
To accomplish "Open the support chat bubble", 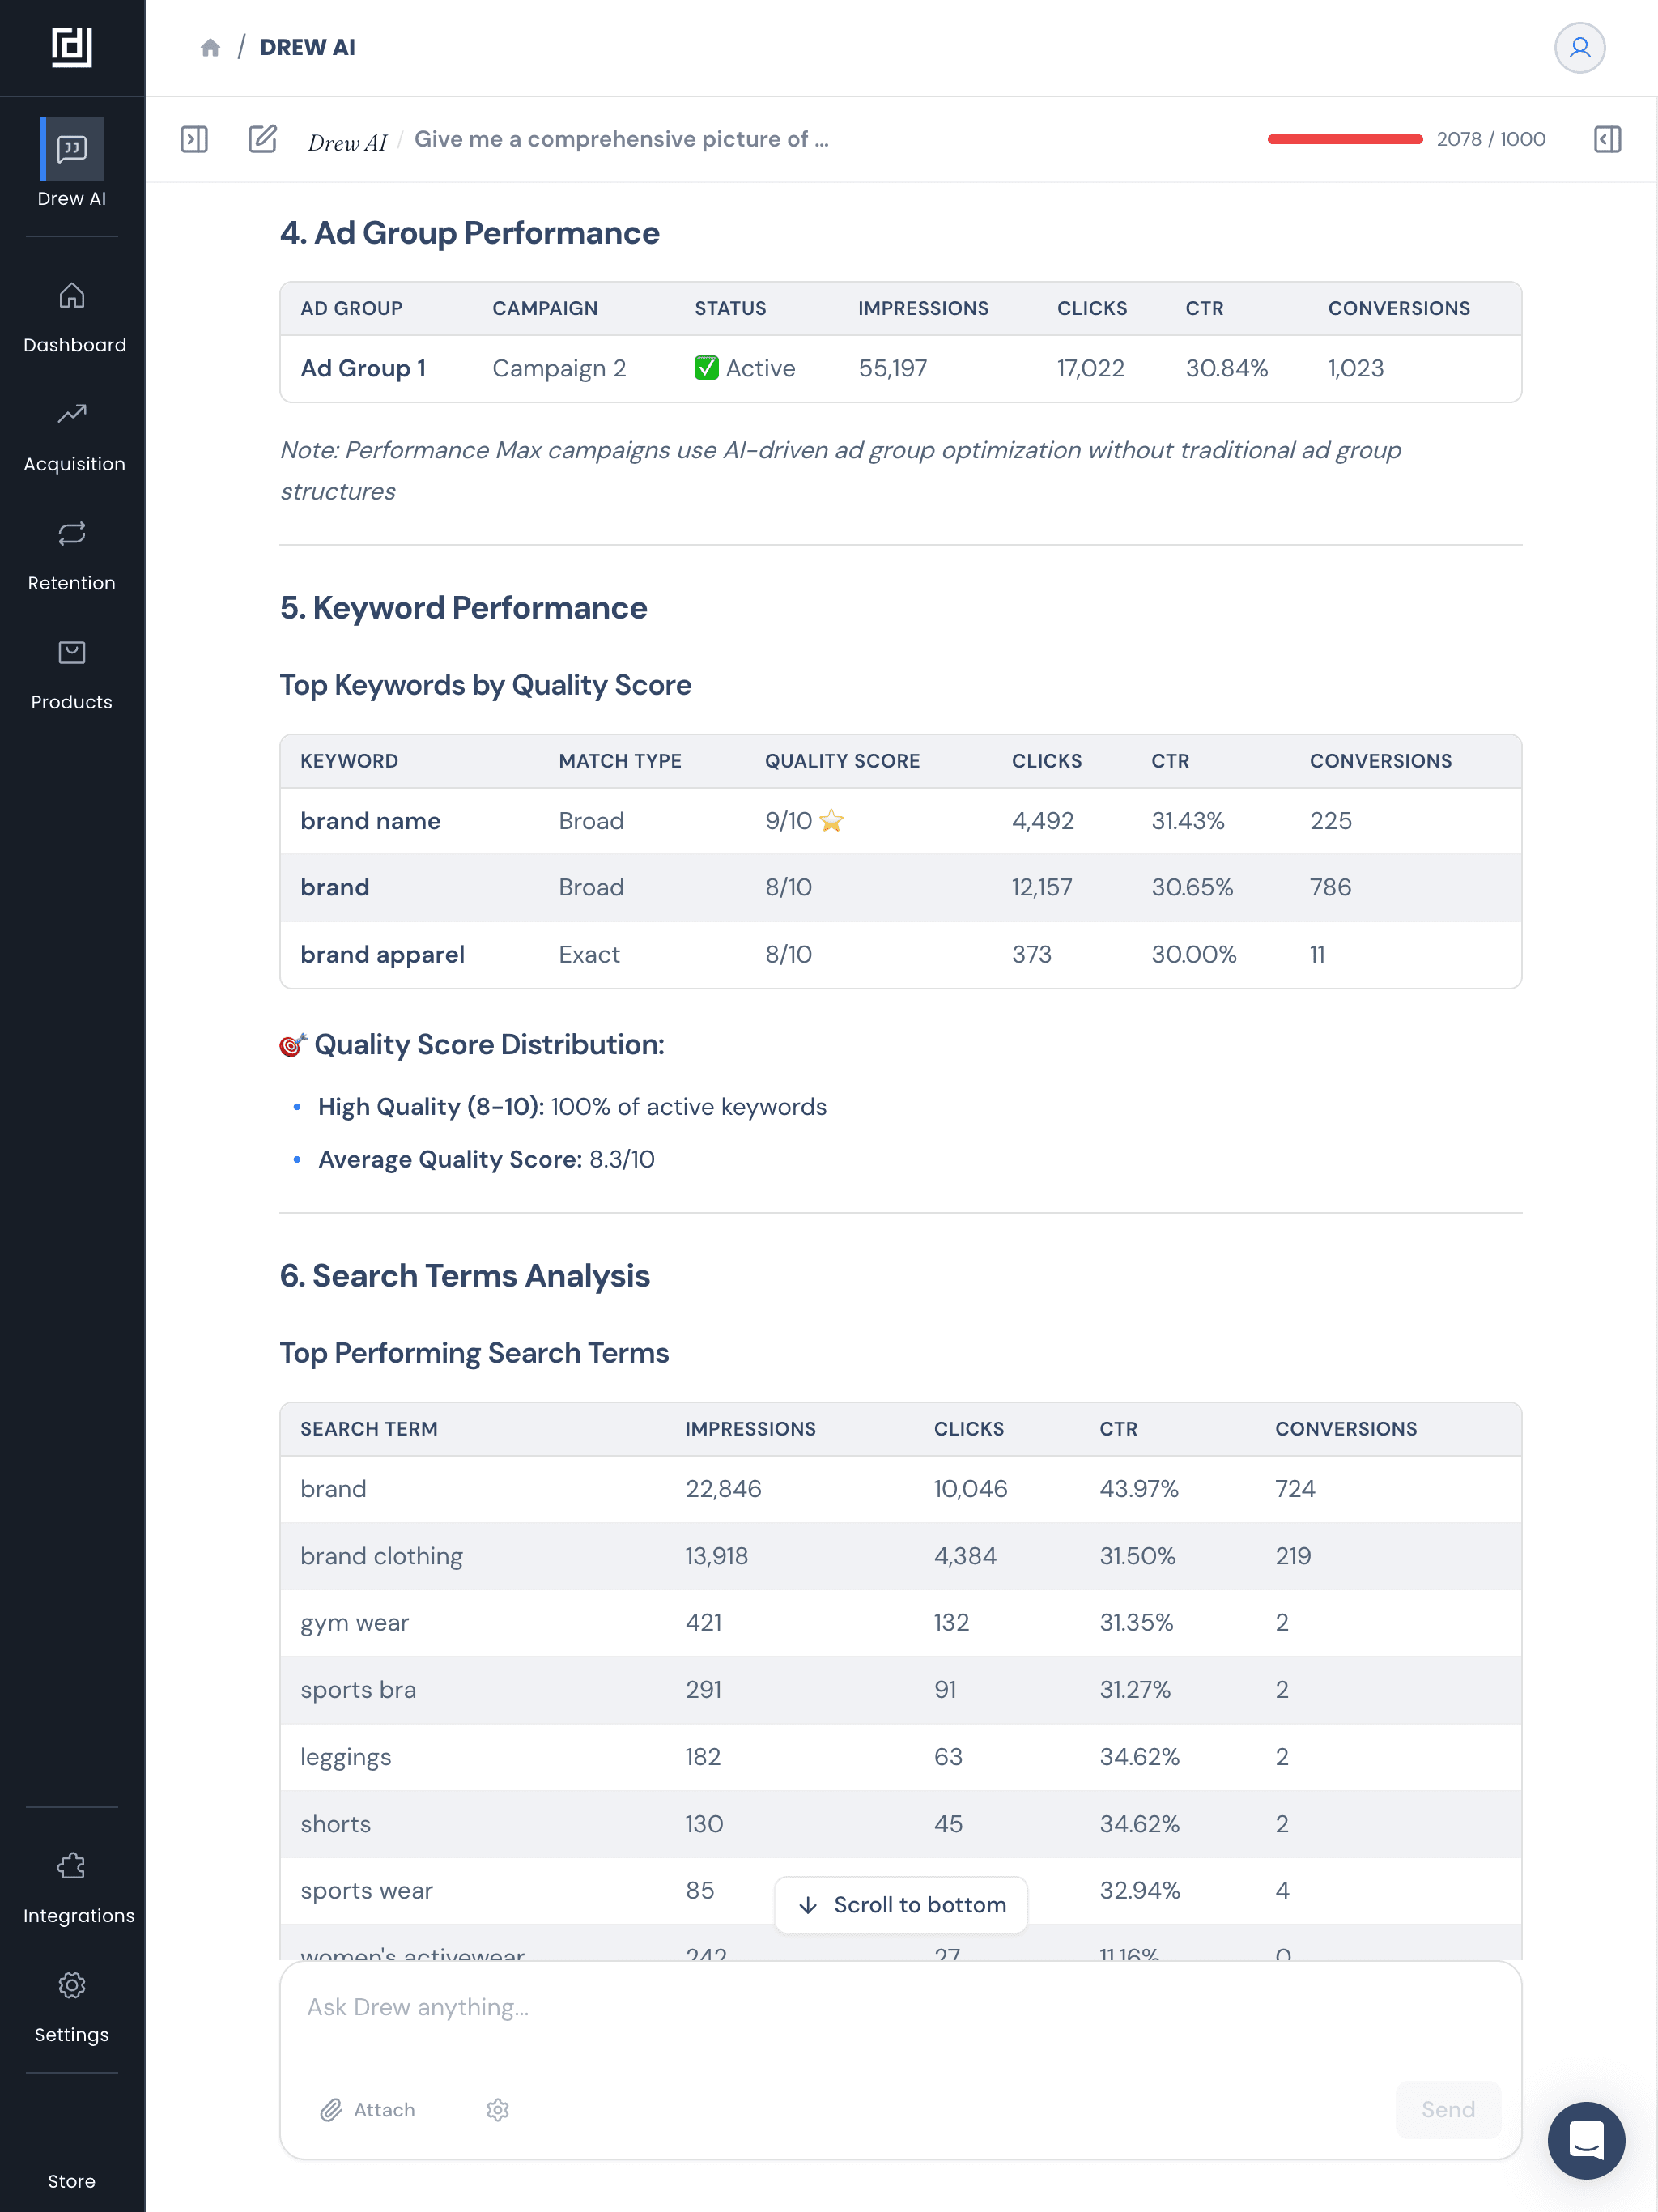I will pos(1586,2140).
